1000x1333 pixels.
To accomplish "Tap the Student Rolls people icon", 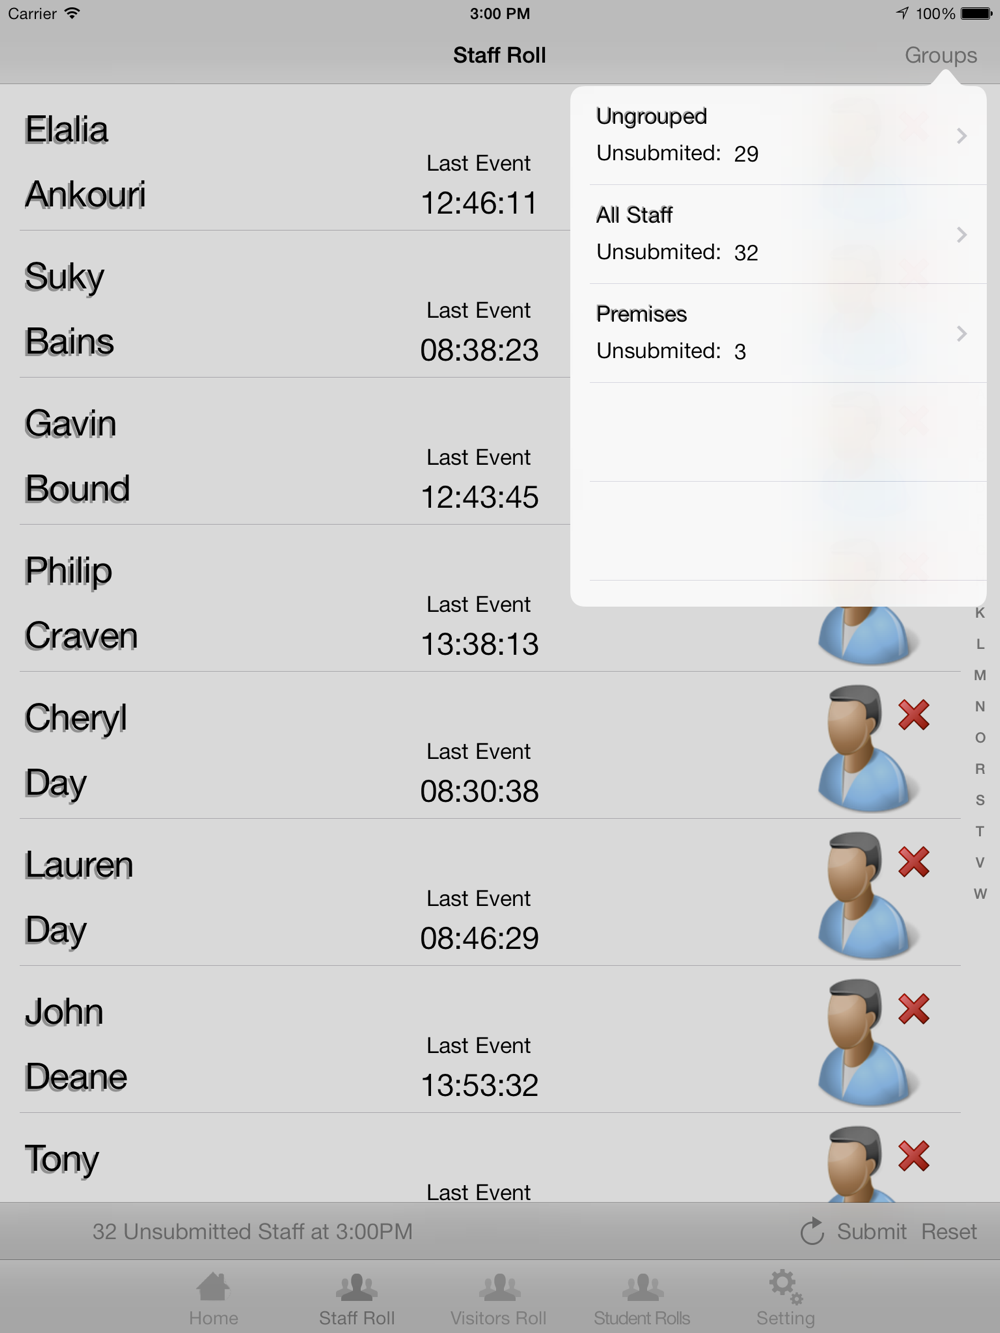I will (x=642, y=1287).
